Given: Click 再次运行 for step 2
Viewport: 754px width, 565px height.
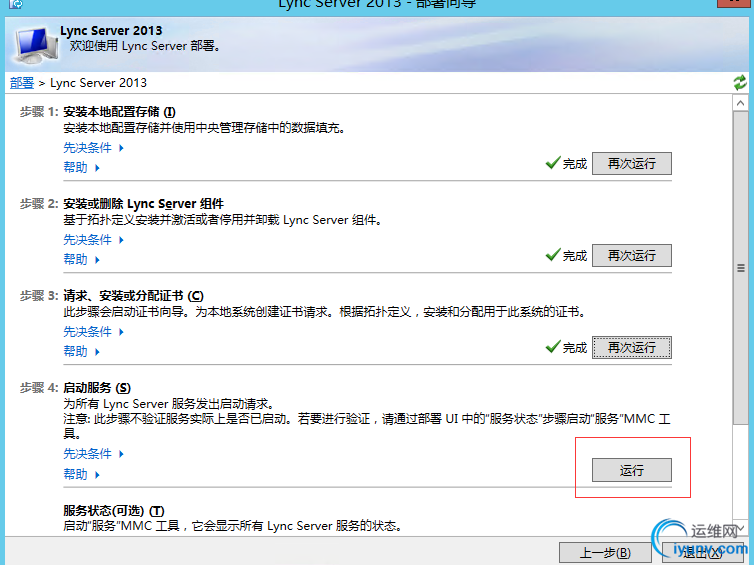Looking at the screenshot, I should (631, 255).
